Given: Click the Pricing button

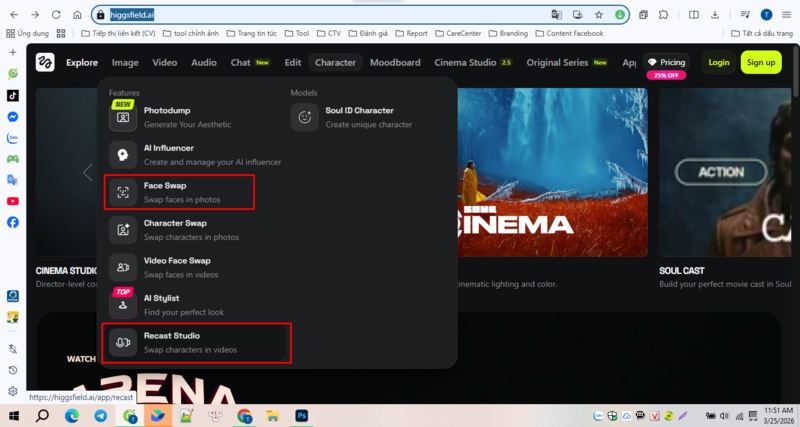Looking at the screenshot, I should point(666,62).
